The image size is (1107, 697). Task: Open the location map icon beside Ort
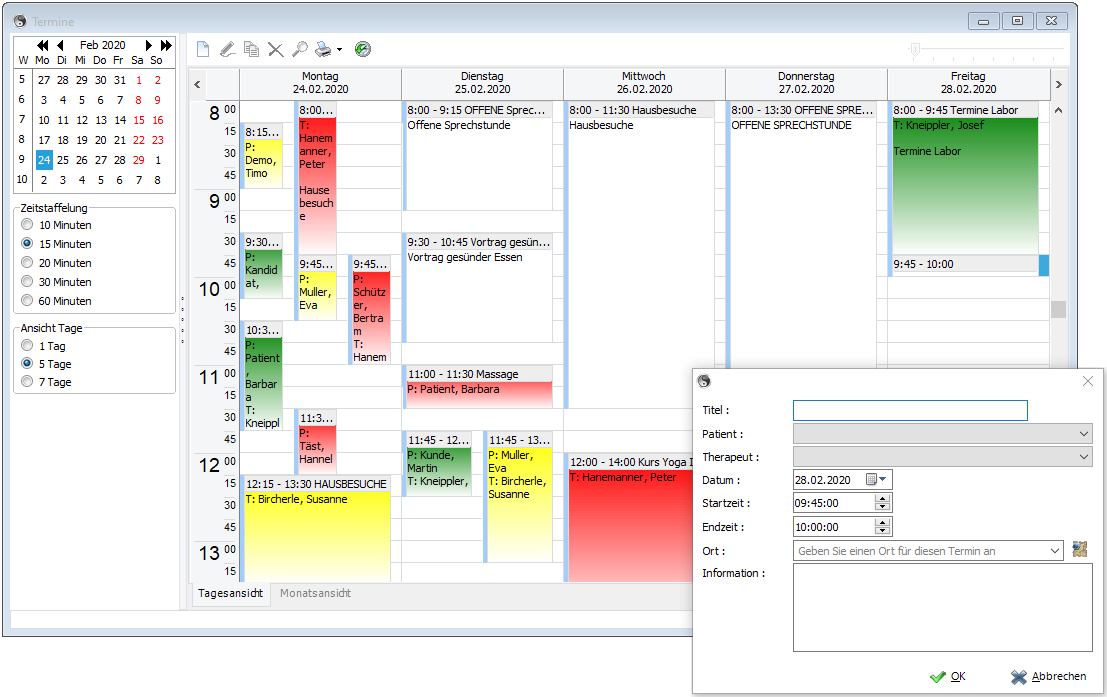tap(1079, 549)
